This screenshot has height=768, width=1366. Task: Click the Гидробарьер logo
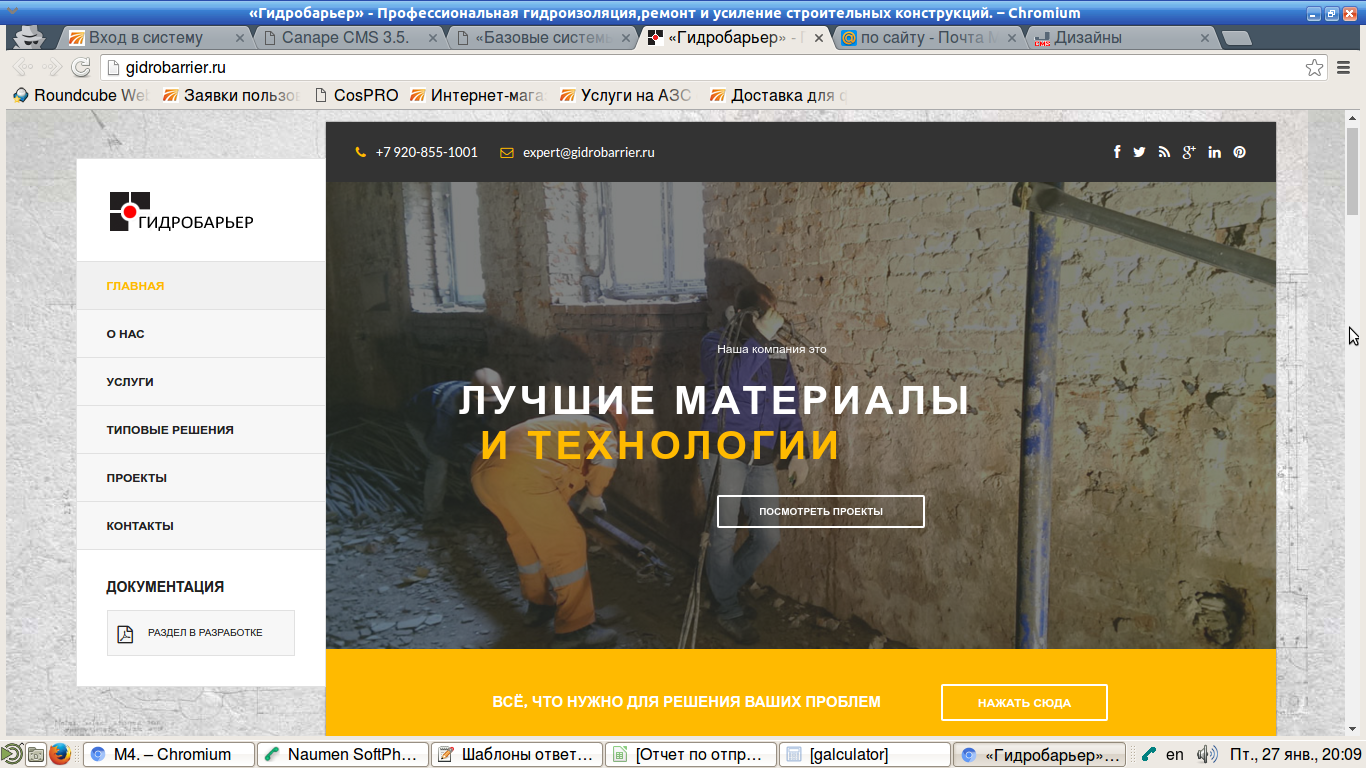[x=181, y=211]
